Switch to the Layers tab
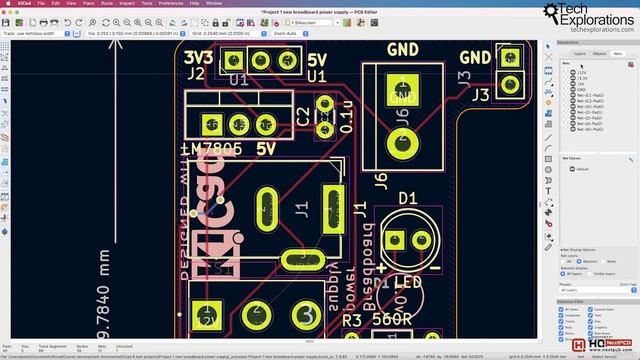The width and height of the screenshot is (640, 360). [580, 53]
